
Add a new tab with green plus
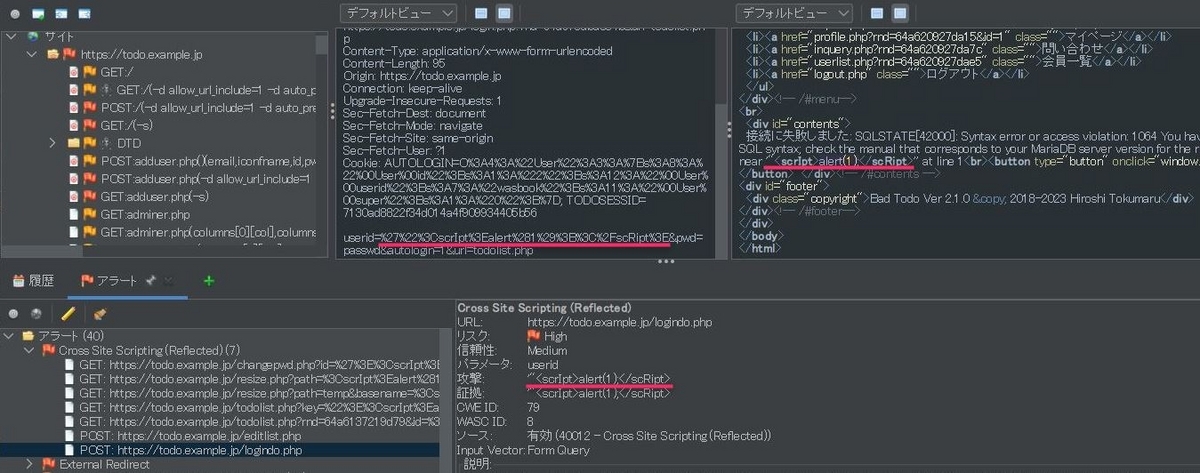point(209,281)
